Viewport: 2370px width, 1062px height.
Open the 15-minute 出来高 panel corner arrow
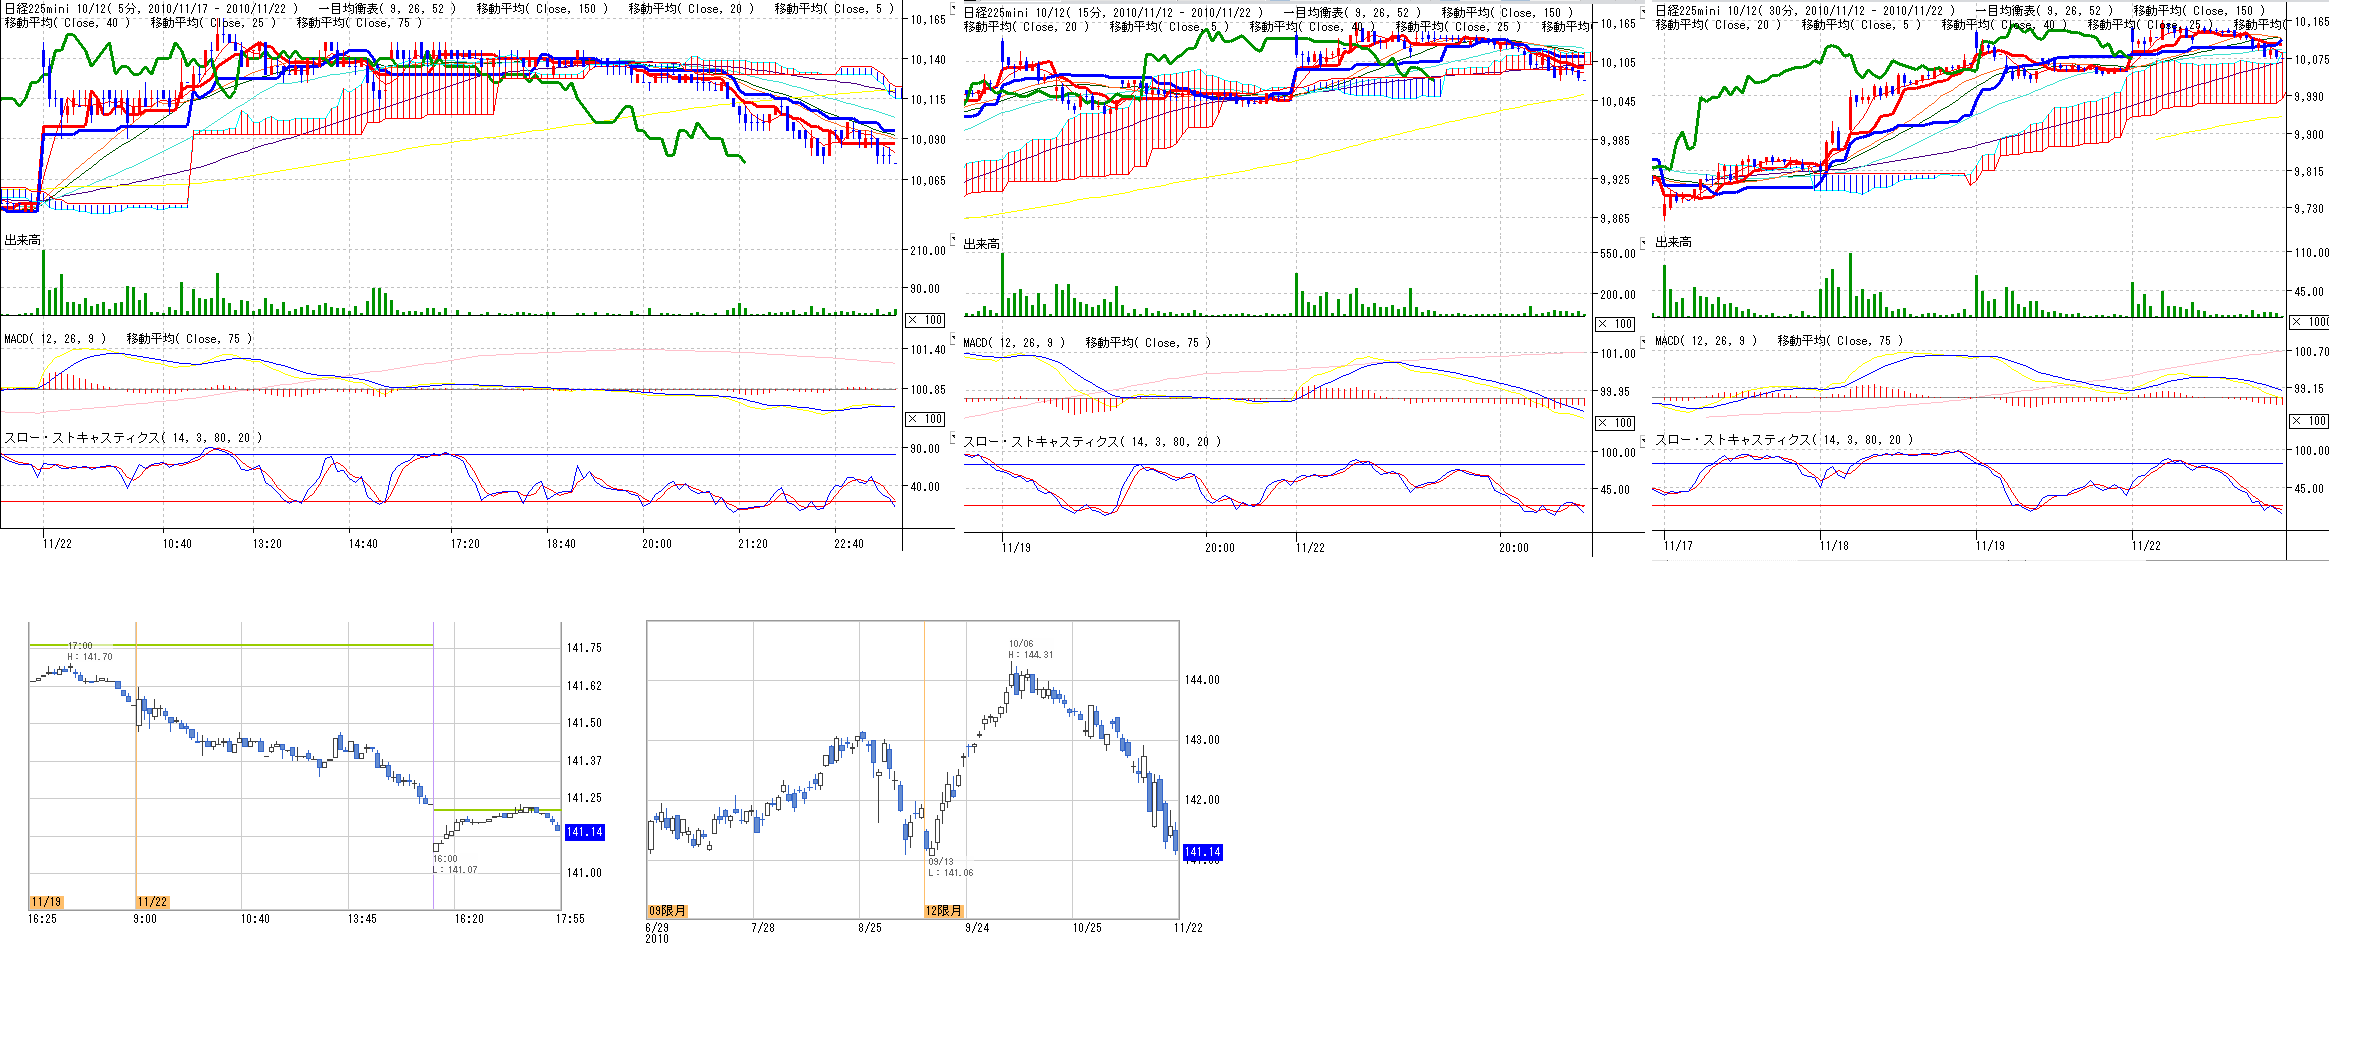coord(953,240)
